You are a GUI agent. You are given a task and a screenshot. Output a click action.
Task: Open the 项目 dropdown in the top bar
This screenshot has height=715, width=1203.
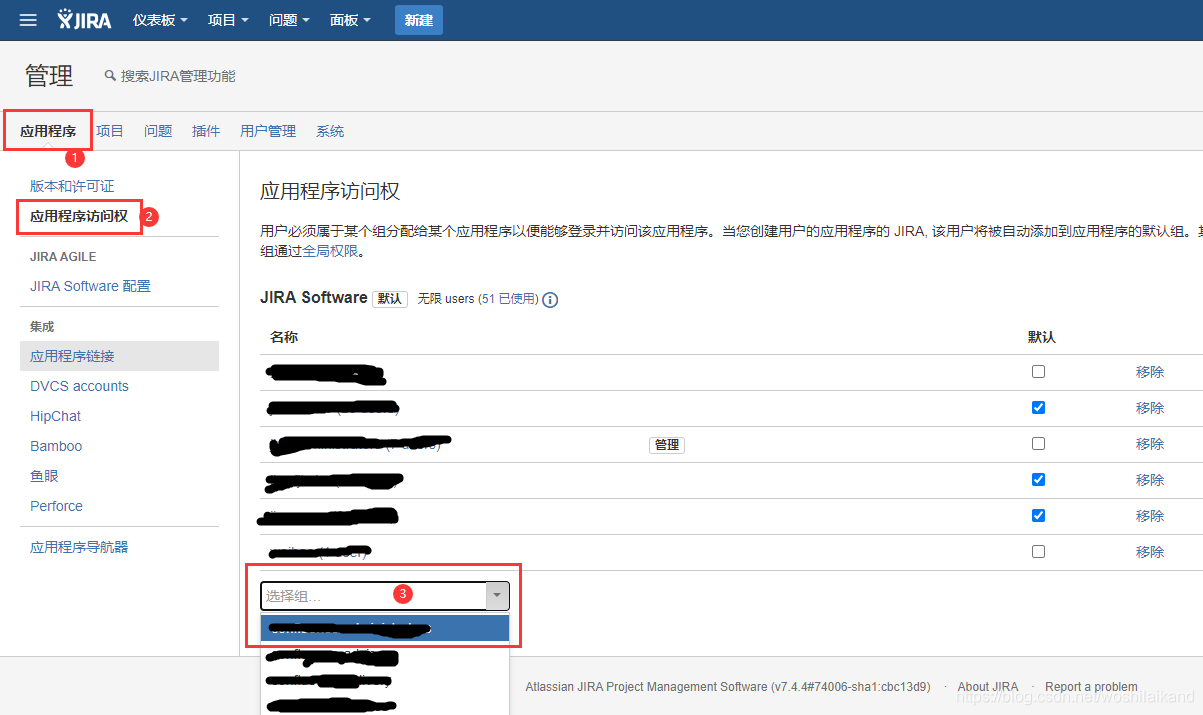point(228,20)
